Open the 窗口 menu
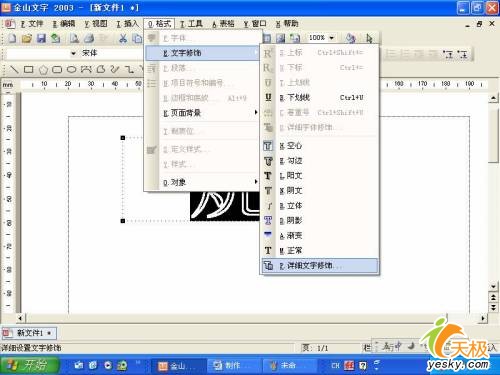Viewport: 500px width, 375px height. click(255, 24)
